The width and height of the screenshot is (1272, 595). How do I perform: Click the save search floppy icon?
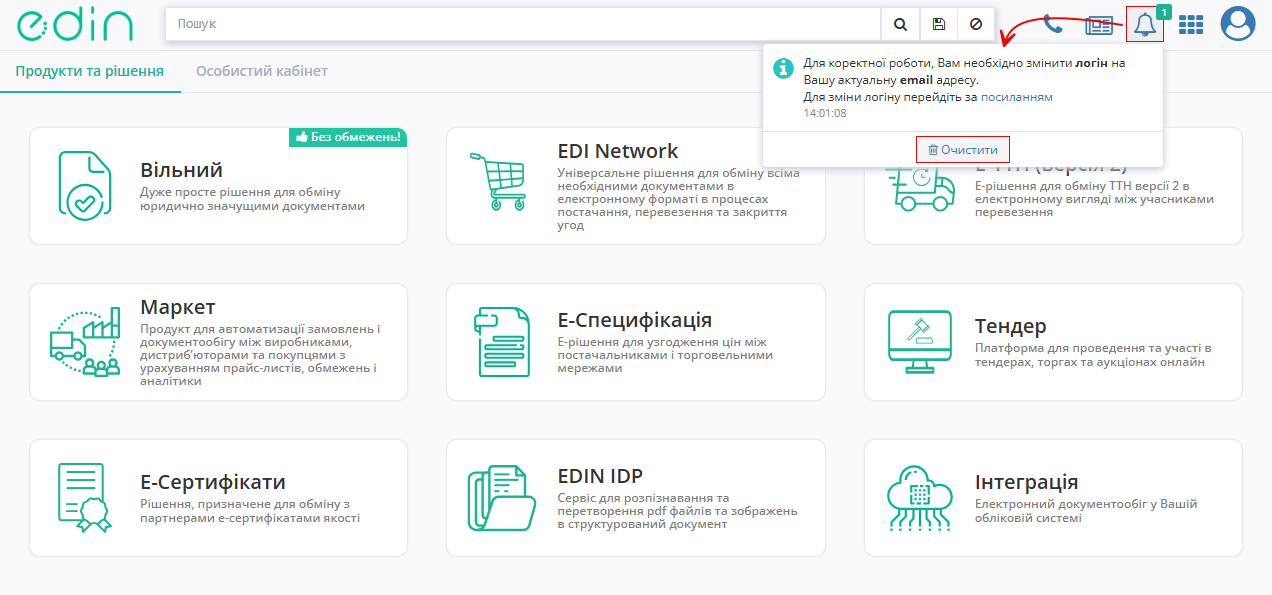click(x=938, y=24)
